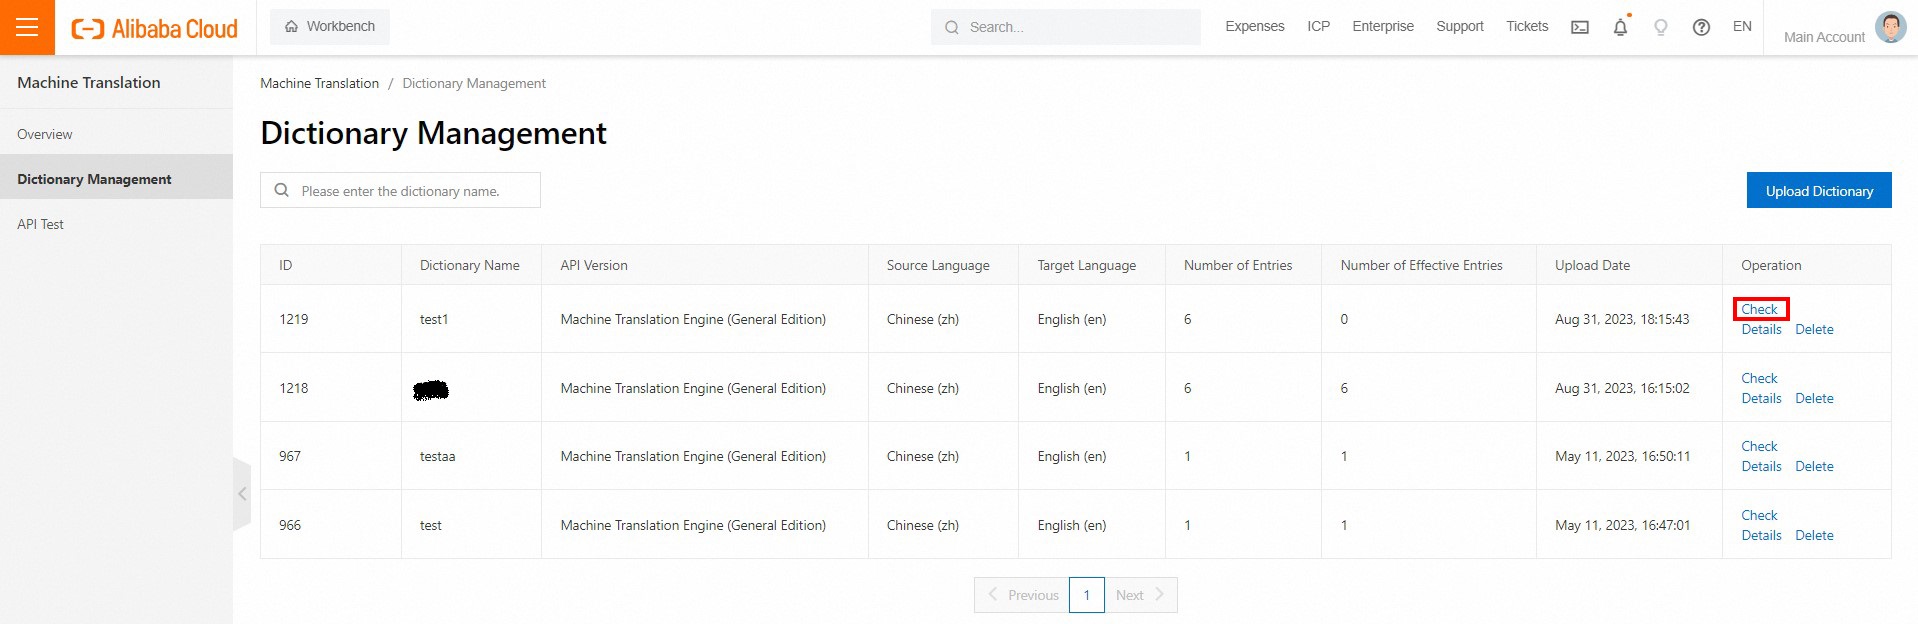Open the Expenses menu

1254,27
